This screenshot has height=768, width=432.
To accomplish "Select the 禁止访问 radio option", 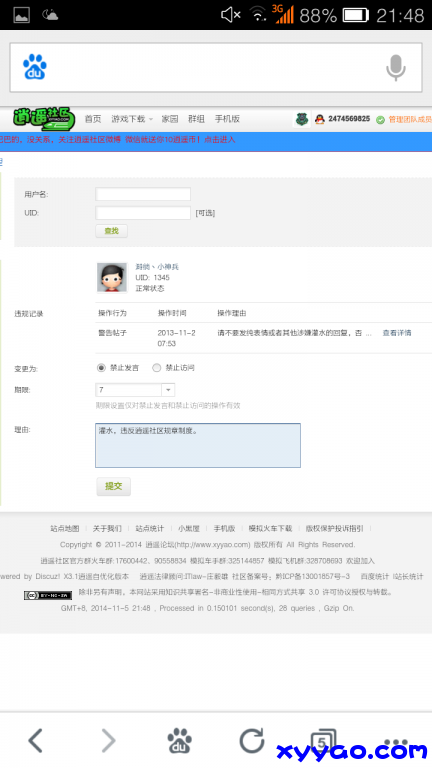I will pyautogui.click(x=157, y=367).
